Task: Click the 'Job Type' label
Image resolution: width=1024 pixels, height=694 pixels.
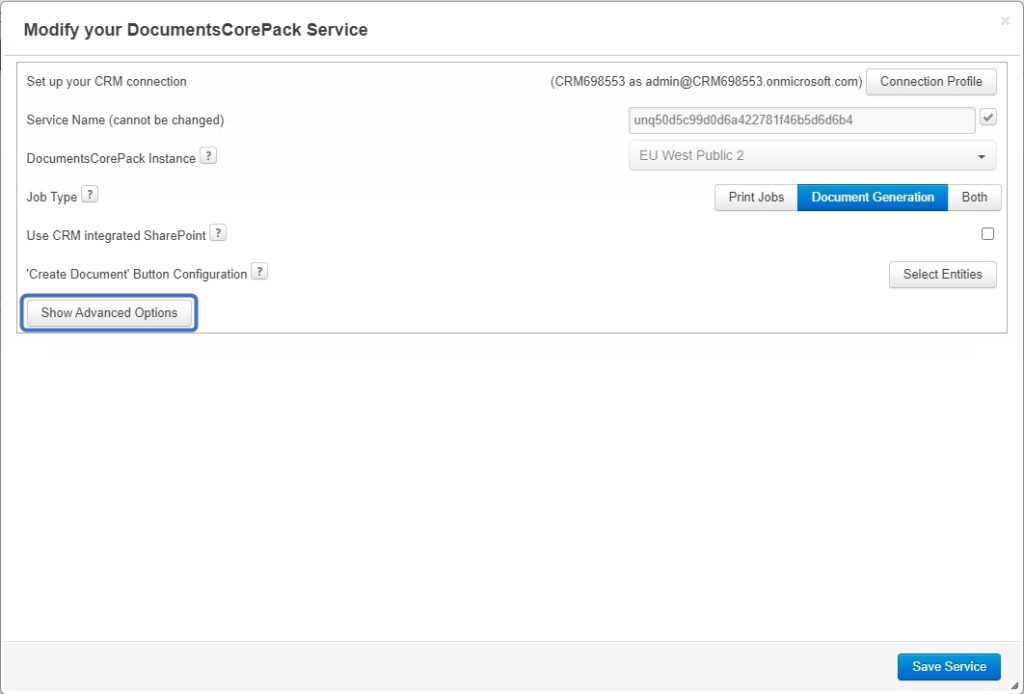Action: coord(52,197)
